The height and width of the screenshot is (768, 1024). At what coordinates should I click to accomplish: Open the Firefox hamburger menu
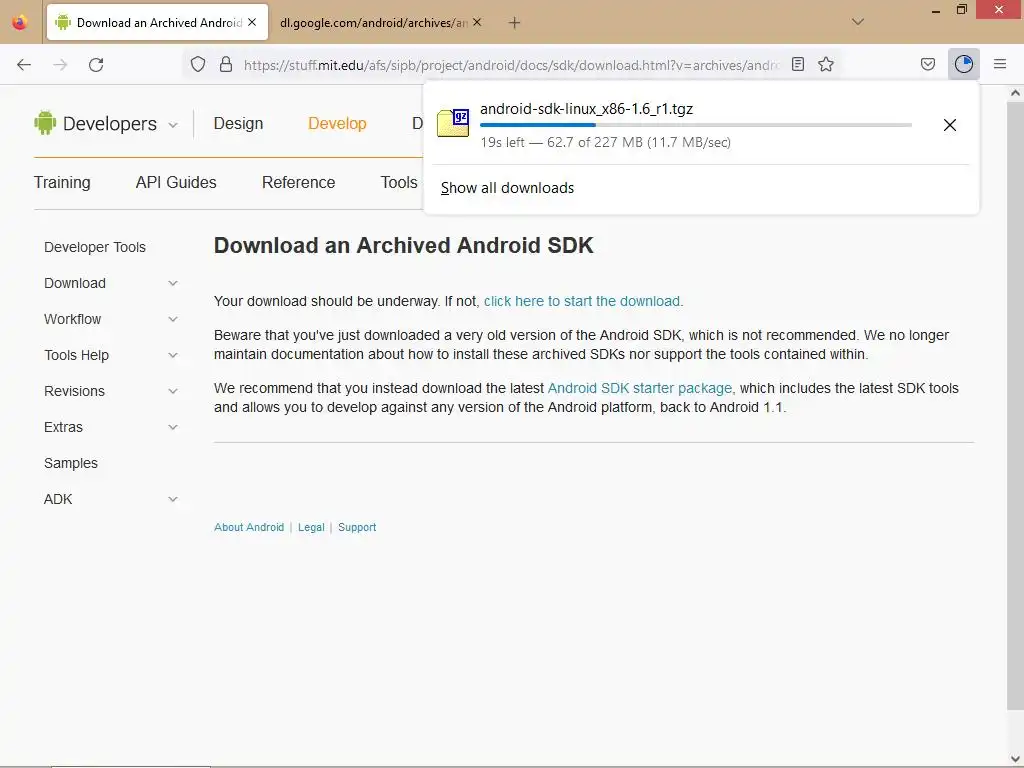click(1000, 64)
